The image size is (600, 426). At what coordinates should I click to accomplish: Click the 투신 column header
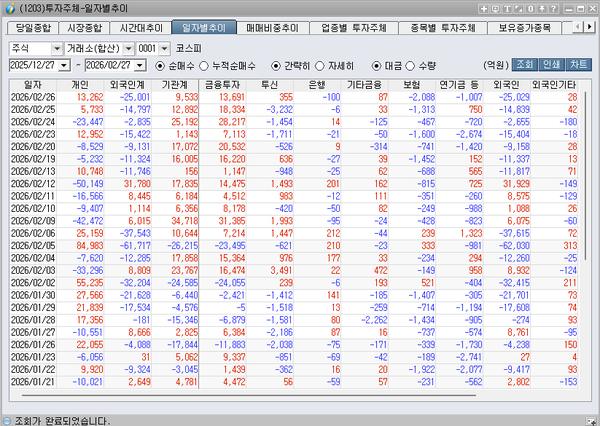pyautogui.click(x=270, y=85)
